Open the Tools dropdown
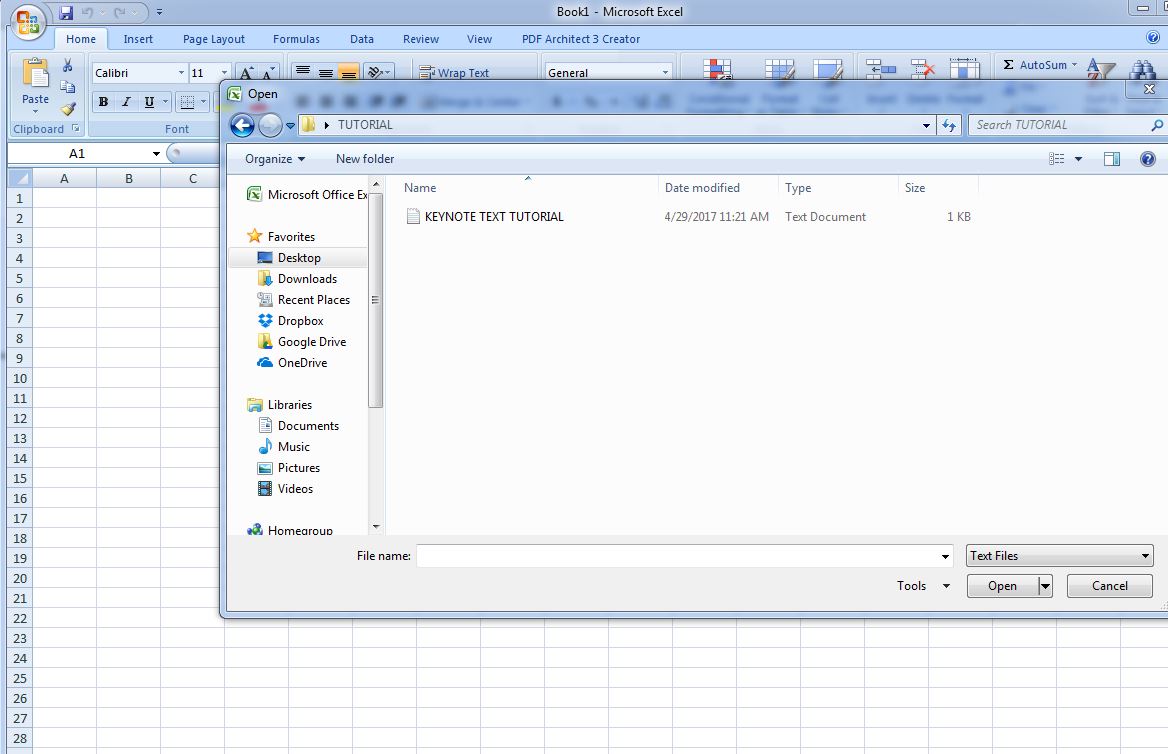Viewport: 1168px width, 754px height. tap(923, 586)
